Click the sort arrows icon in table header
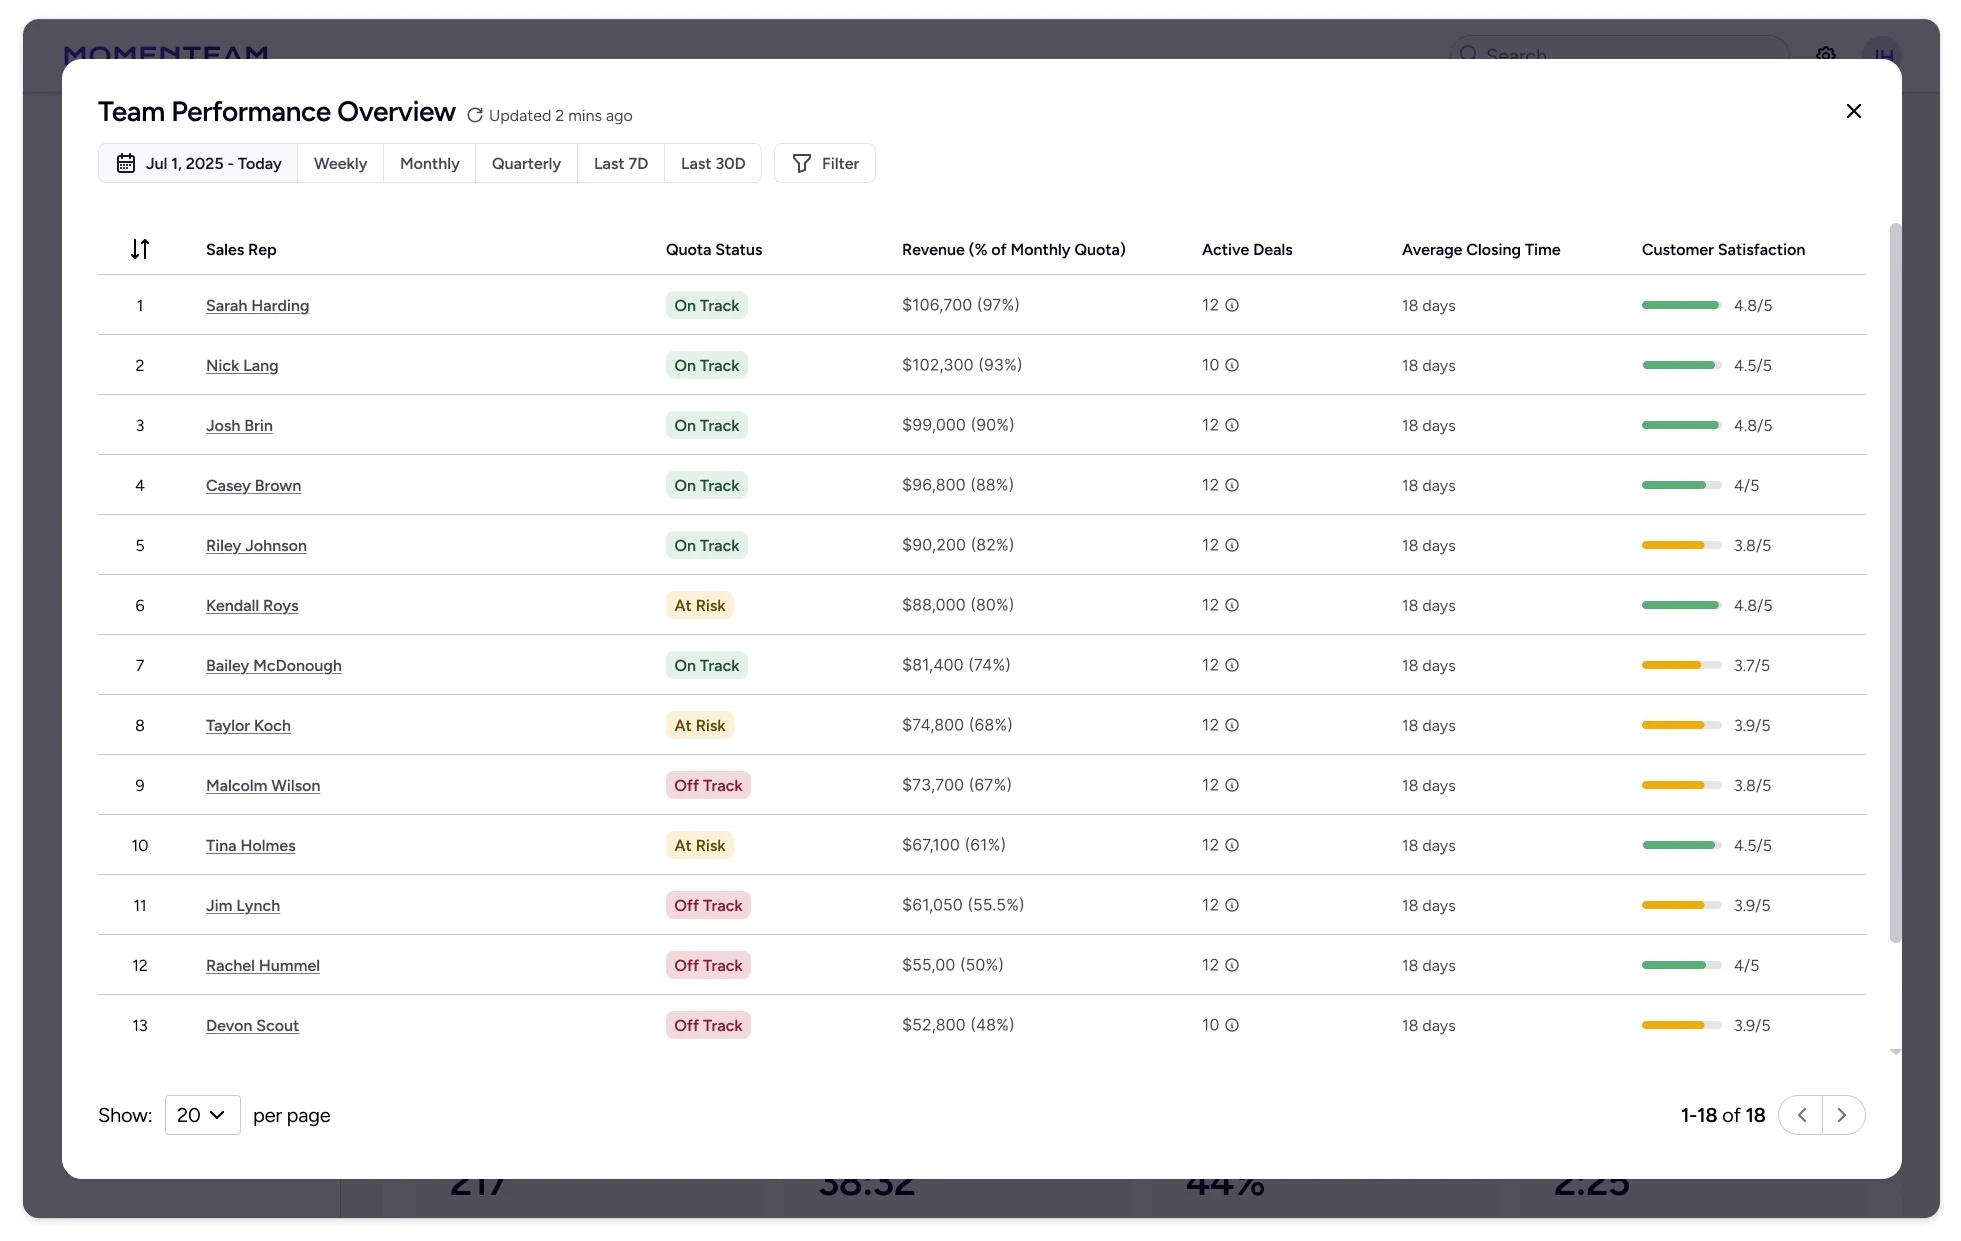Viewport: 1961px width, 1241px height. [x=140, y=249]
